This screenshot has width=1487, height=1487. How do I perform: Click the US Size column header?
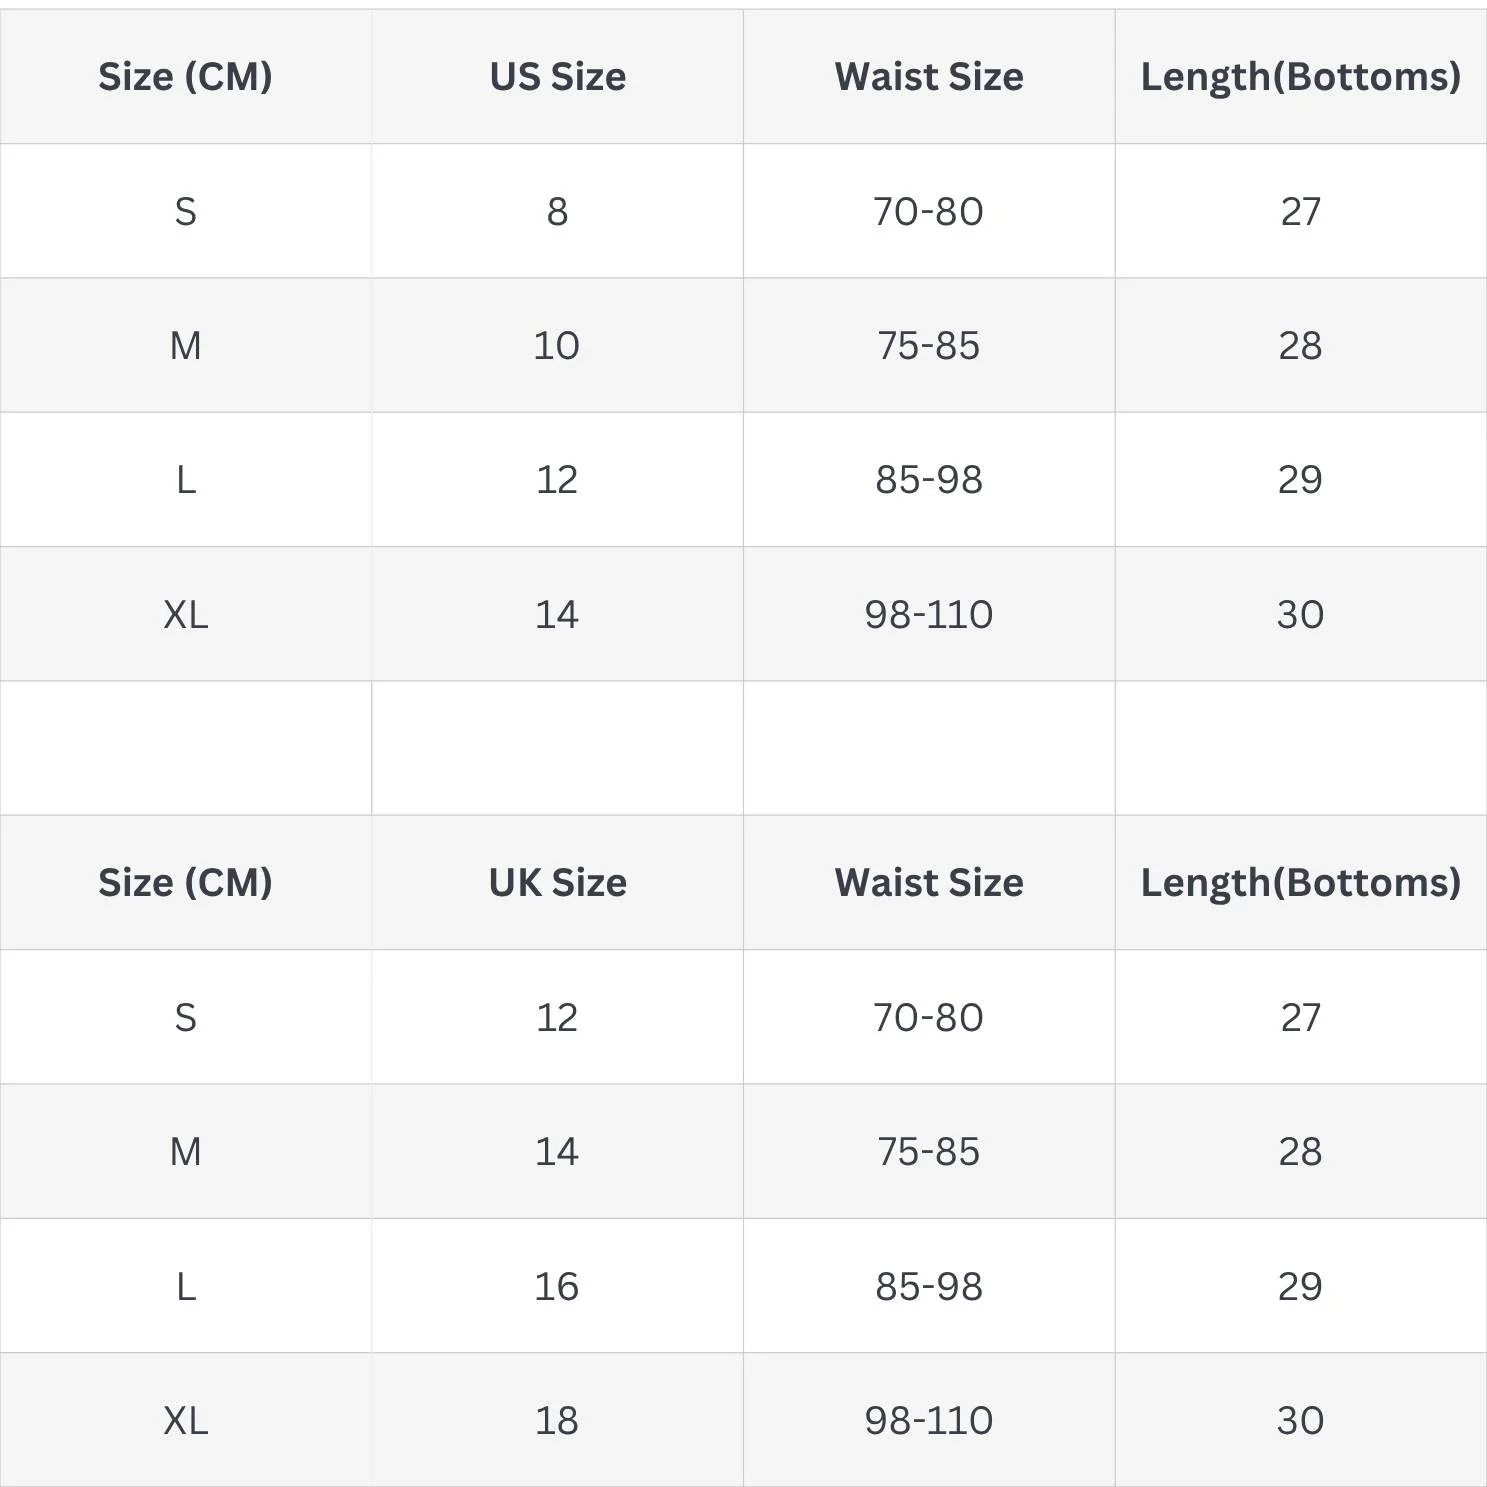557,77
